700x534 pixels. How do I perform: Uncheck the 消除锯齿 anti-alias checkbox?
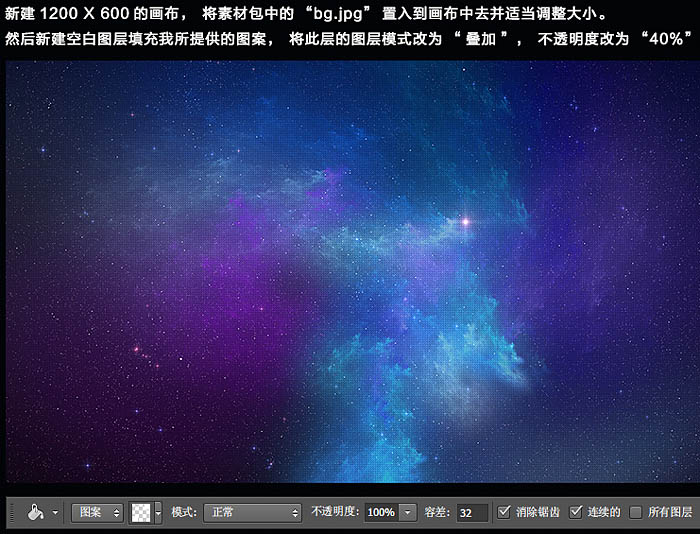tap(504, 512)
